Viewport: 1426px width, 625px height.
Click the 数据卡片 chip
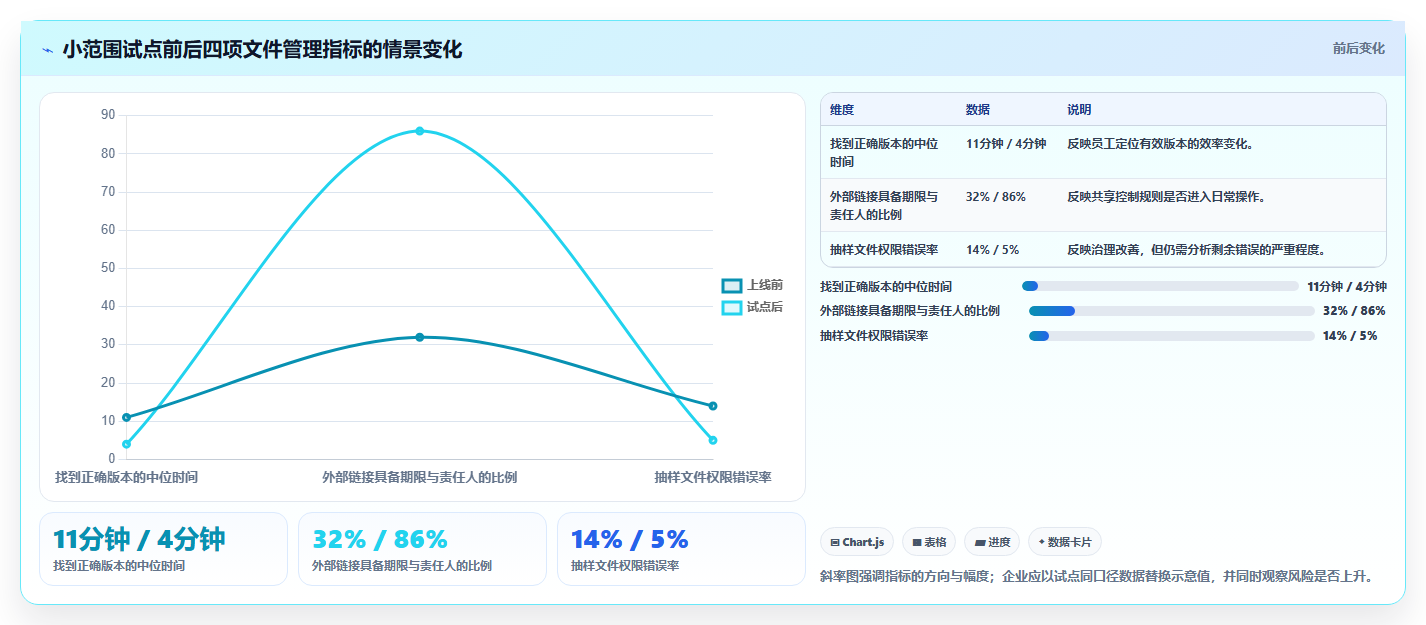click(1065, 542)
